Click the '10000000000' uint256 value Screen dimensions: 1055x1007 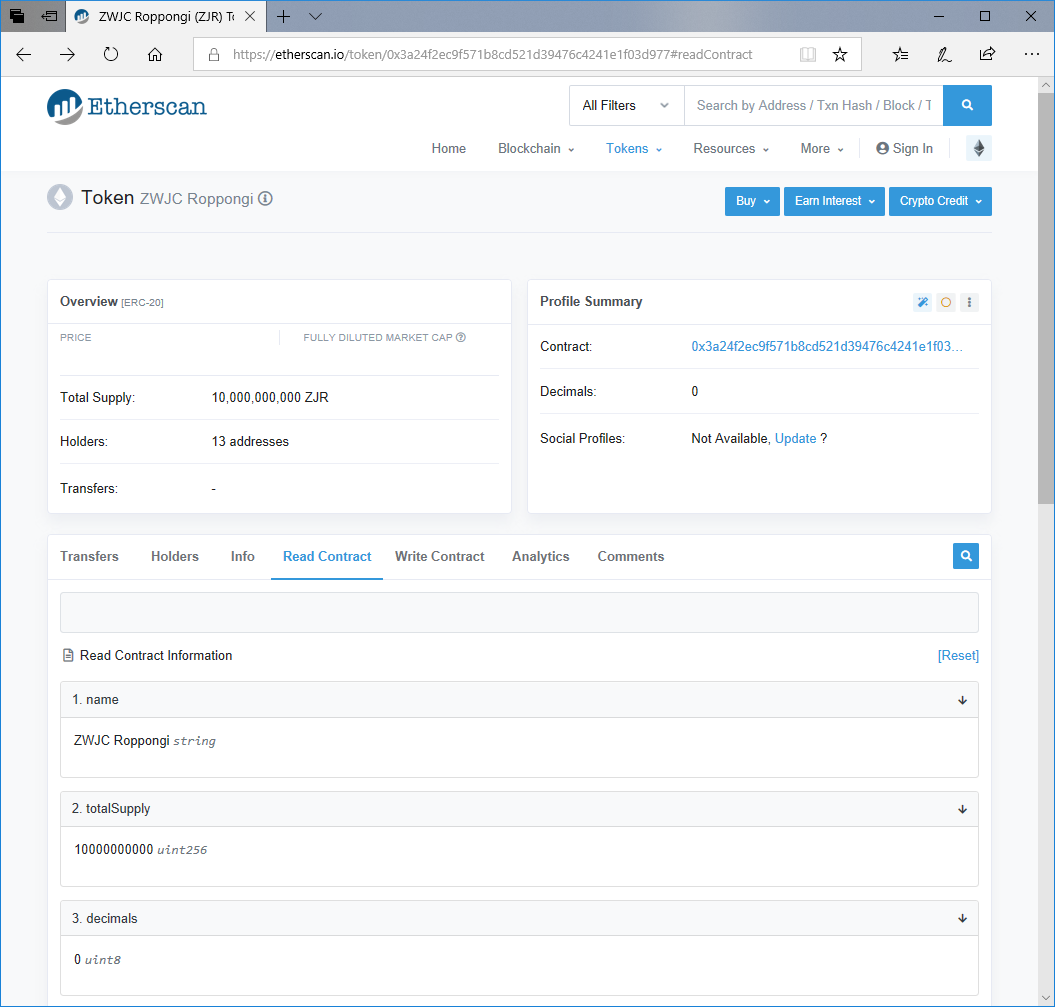coord(114,850)
